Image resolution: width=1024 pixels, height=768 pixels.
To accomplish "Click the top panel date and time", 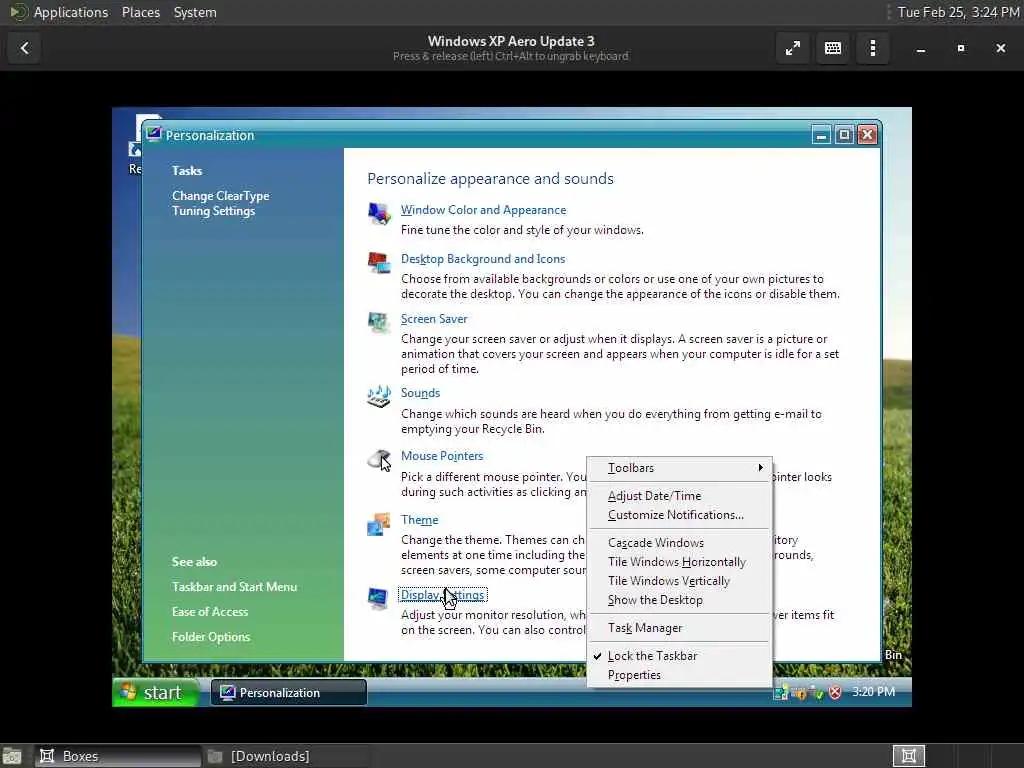I will coord(958,12).
